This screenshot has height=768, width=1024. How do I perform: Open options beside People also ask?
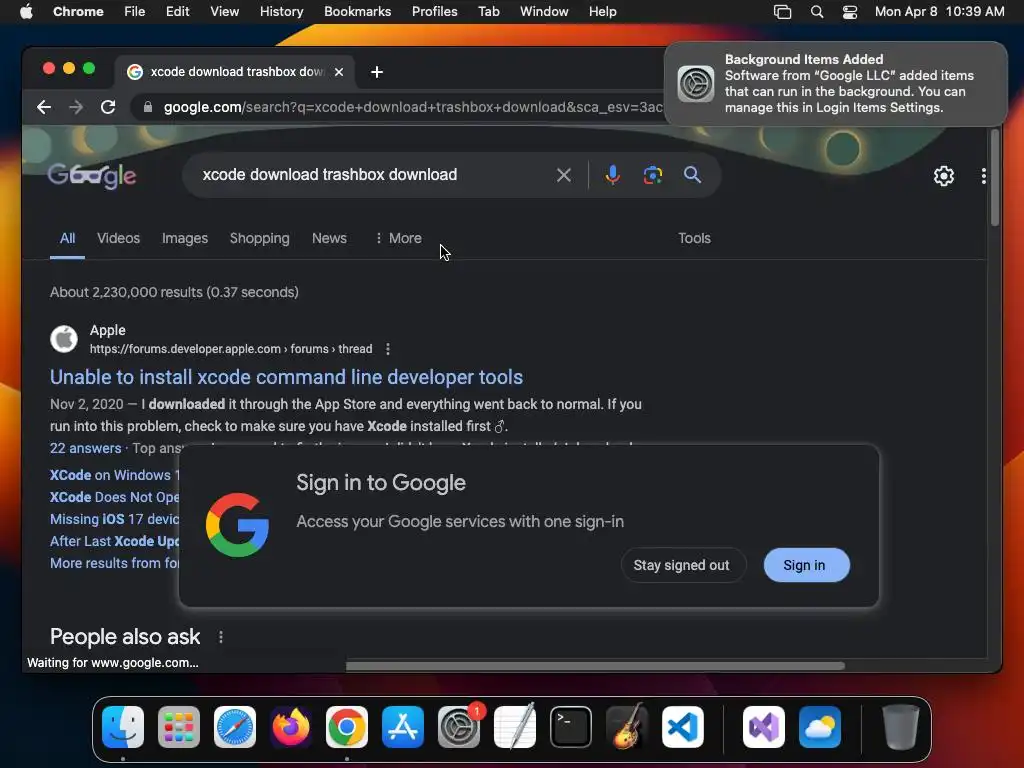(x=221, y=637)
